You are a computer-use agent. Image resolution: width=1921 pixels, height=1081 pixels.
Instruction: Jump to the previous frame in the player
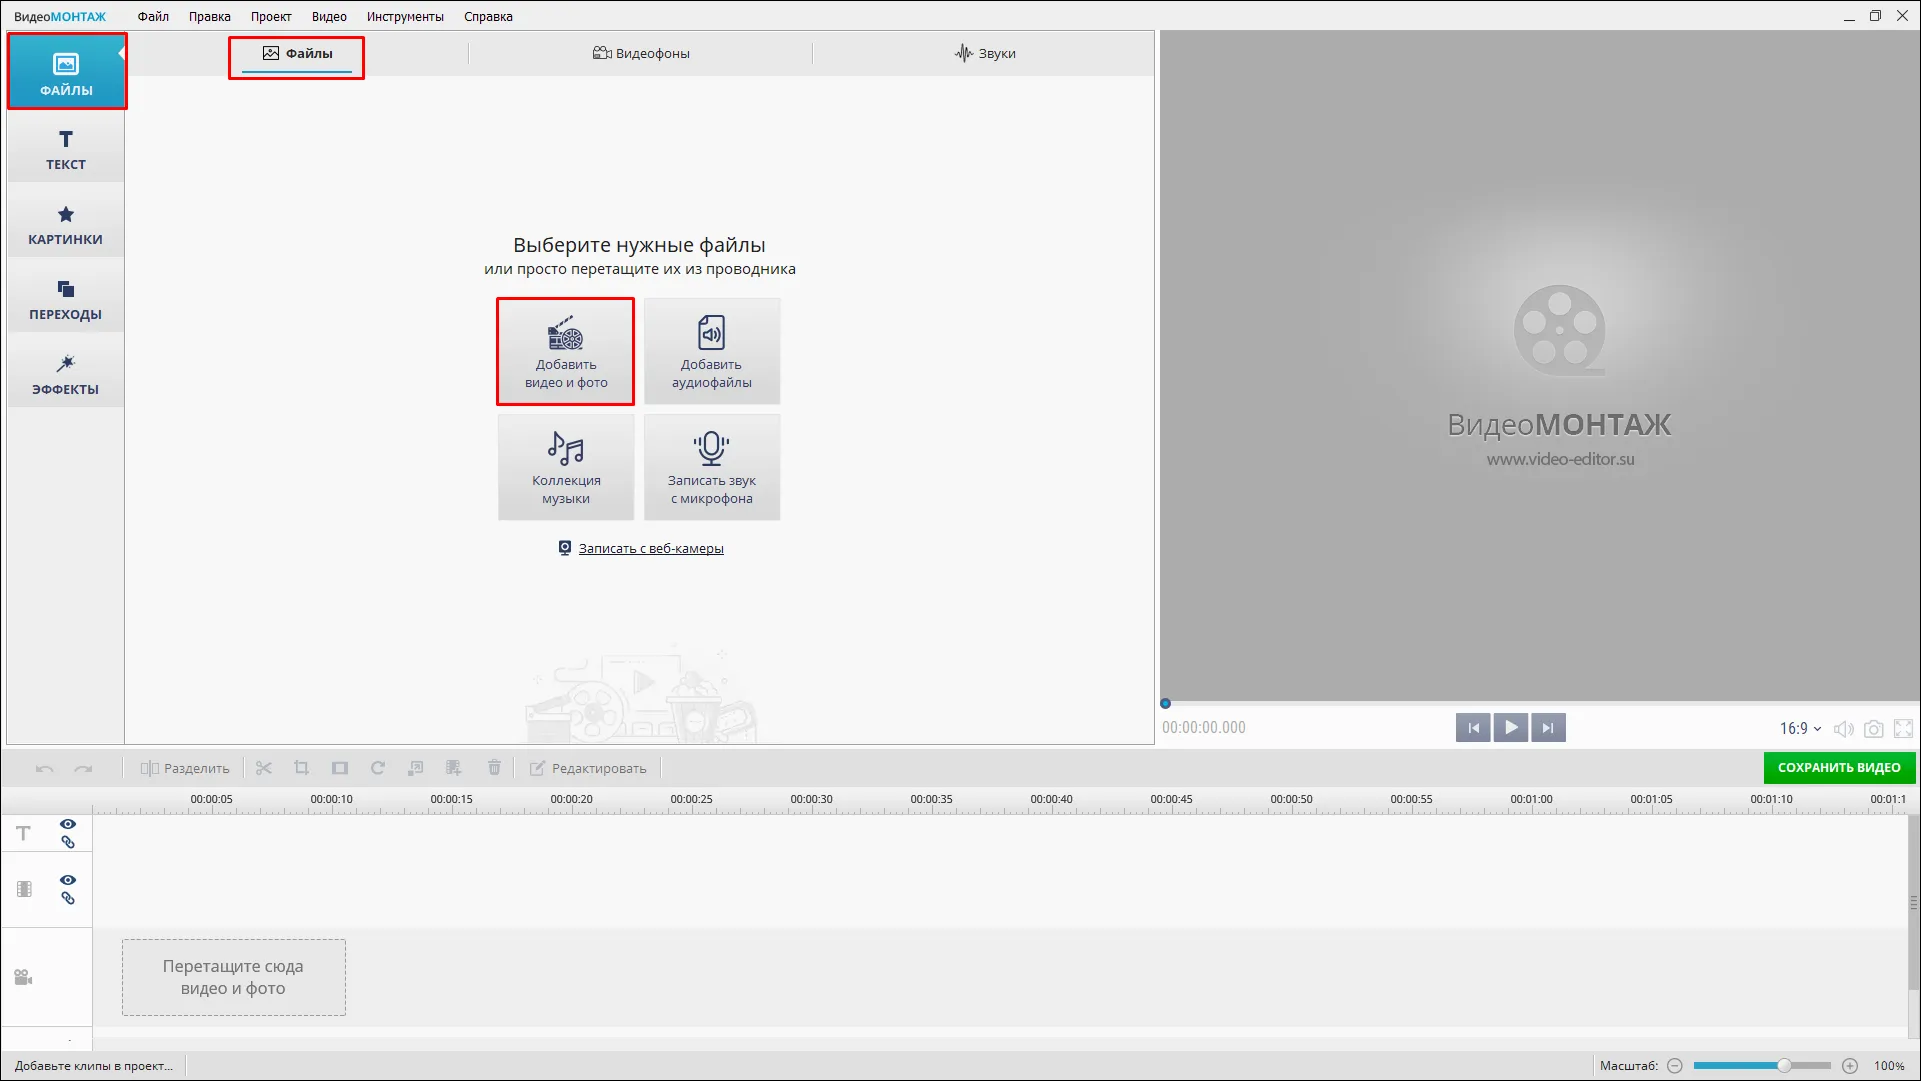click(x=1473, y=728)
